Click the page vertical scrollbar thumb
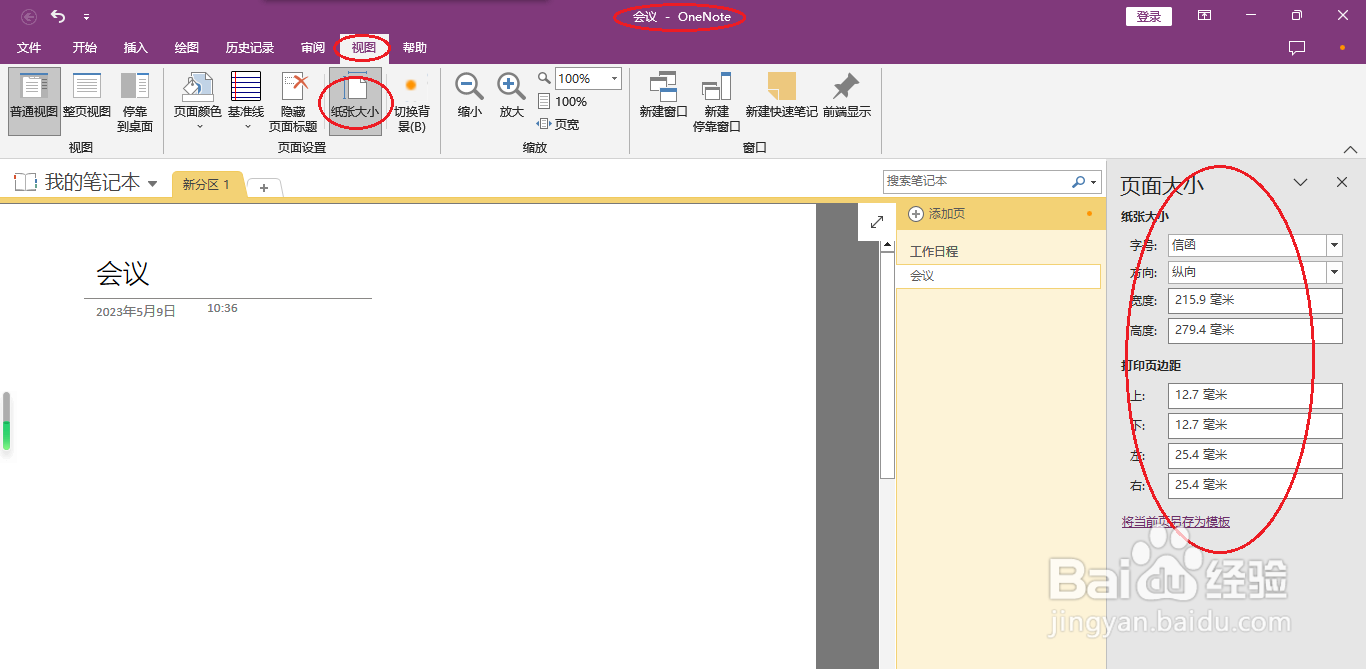 click(887, 364)
